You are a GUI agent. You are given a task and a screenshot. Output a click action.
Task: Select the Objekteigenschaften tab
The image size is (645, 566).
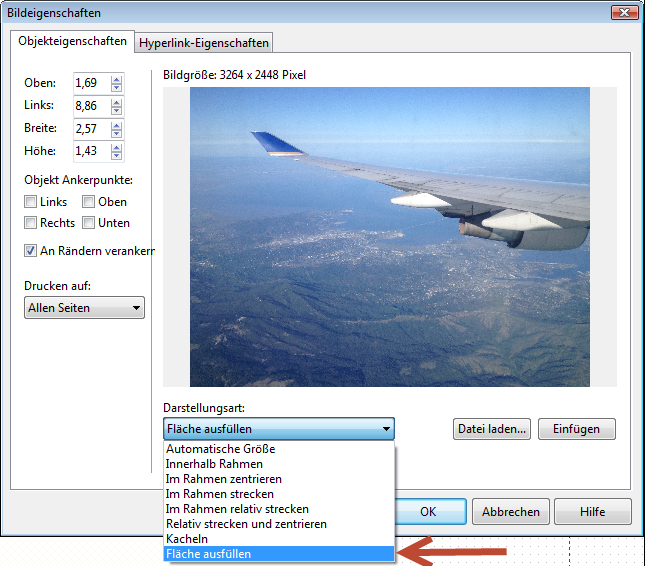72,42
